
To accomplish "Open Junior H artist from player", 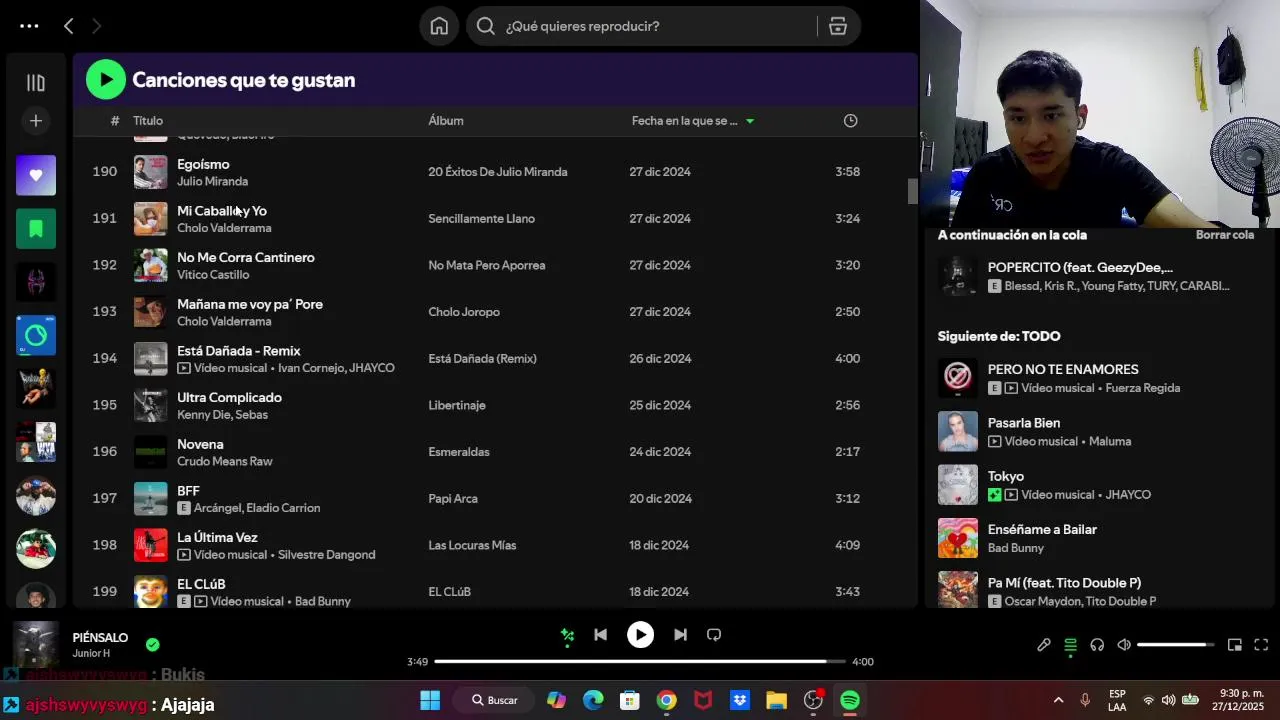I will point(91,653).
